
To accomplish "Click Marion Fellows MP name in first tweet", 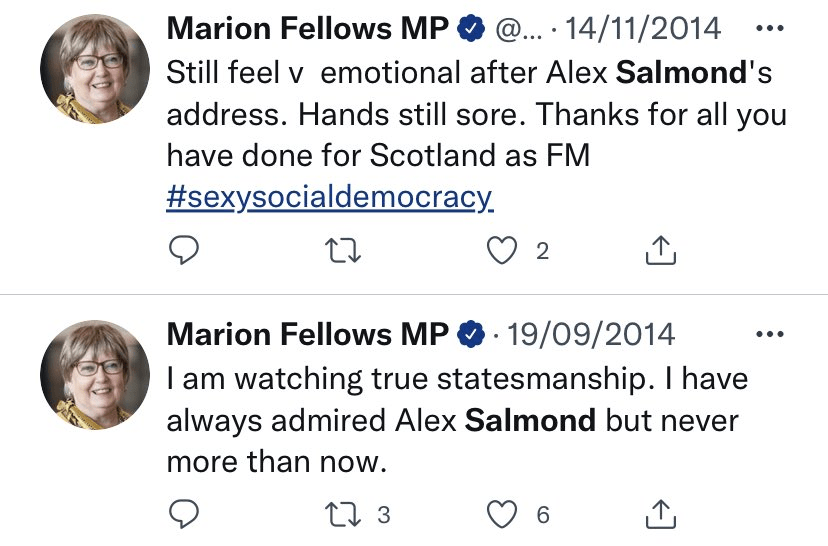I will (307, 29).
